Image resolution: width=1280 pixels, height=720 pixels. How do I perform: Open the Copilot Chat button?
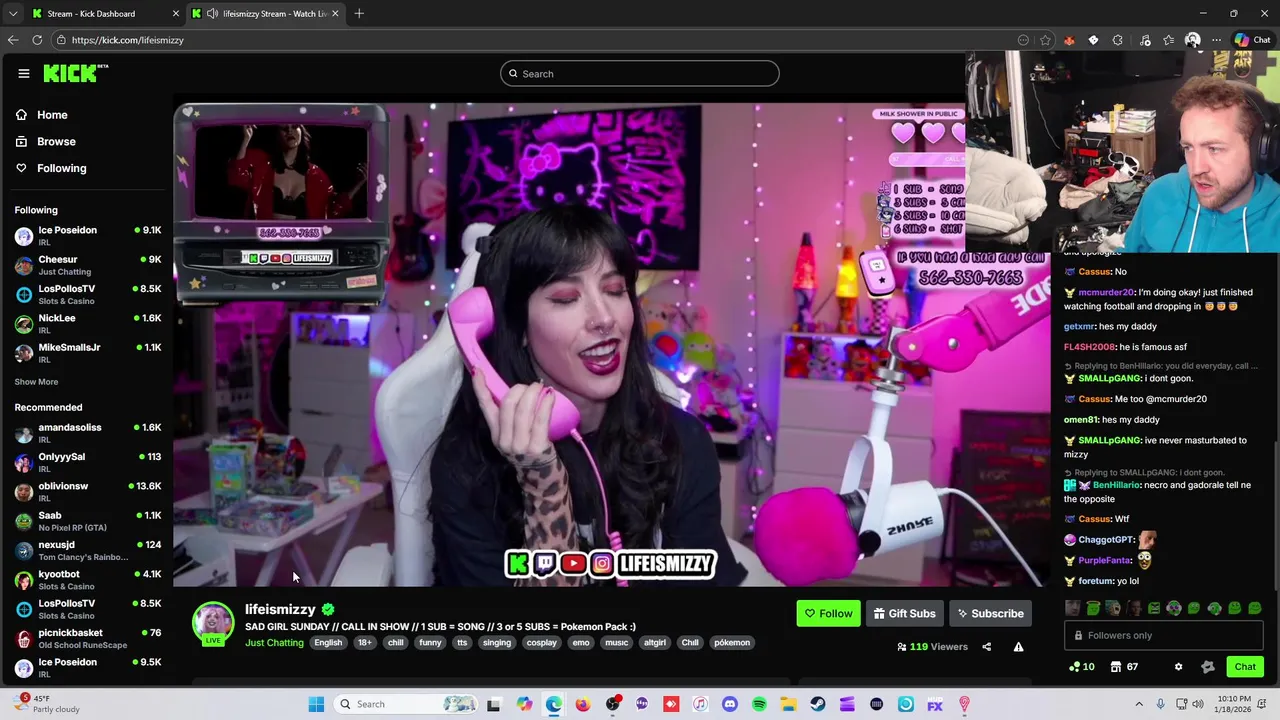(1252, 40)
